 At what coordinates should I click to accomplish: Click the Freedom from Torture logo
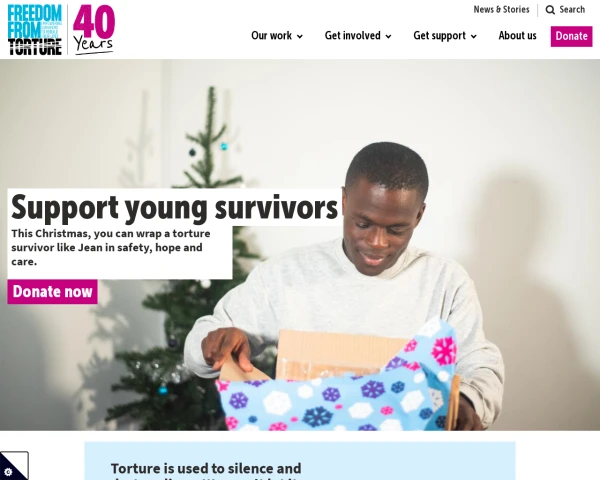[x=35, y=30]
